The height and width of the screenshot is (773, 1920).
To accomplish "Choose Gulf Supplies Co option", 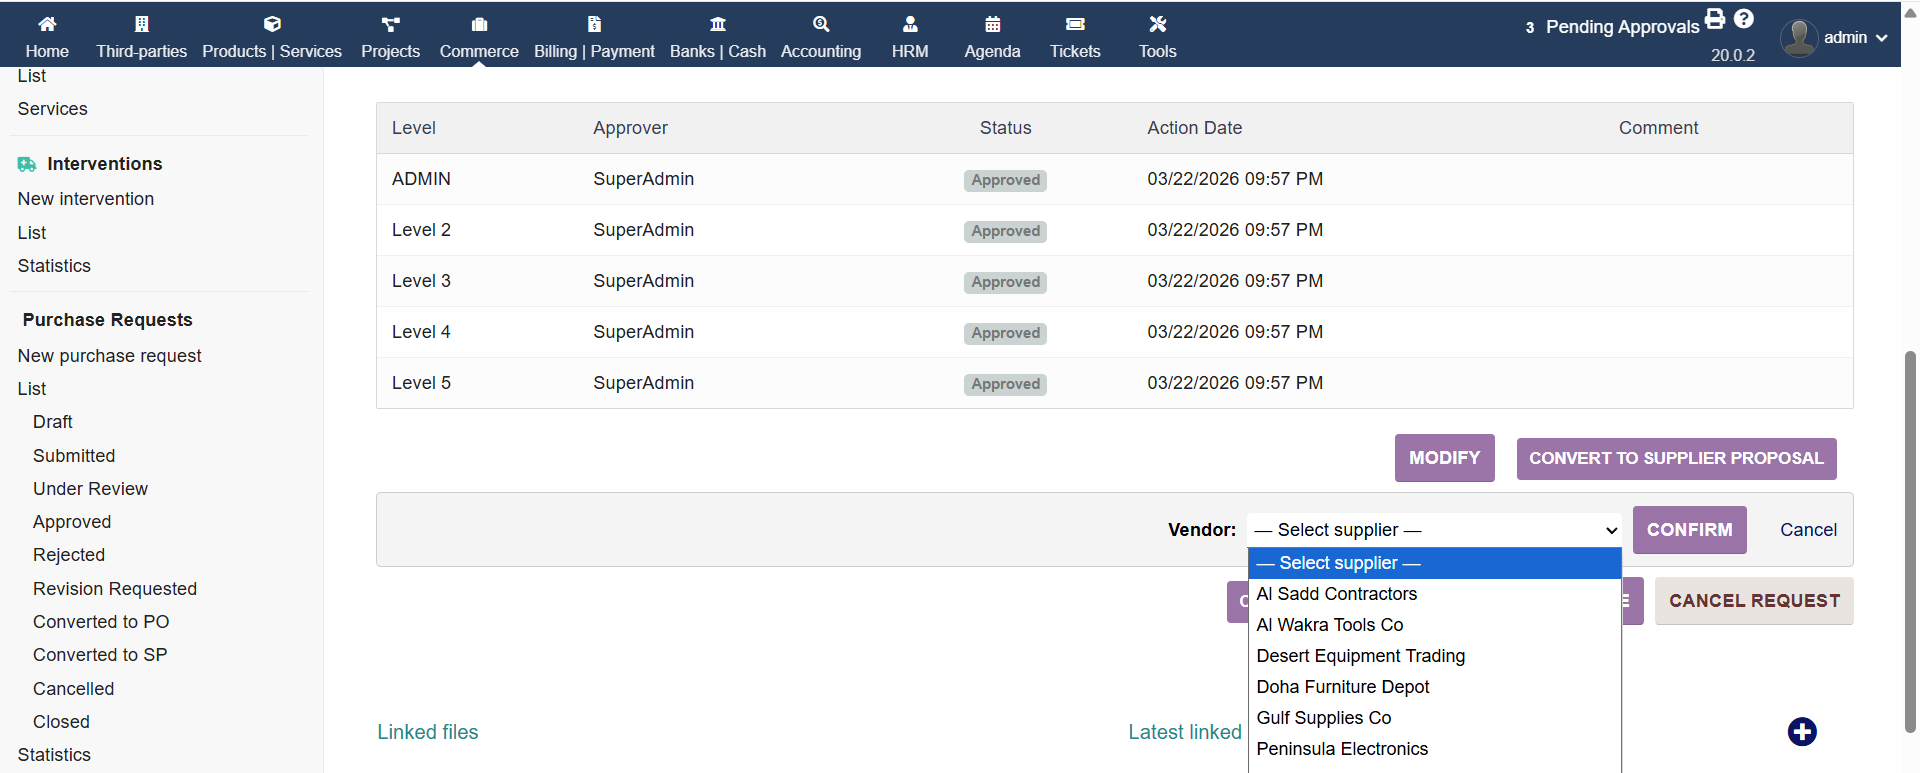I will click(x=1323, y=718).
